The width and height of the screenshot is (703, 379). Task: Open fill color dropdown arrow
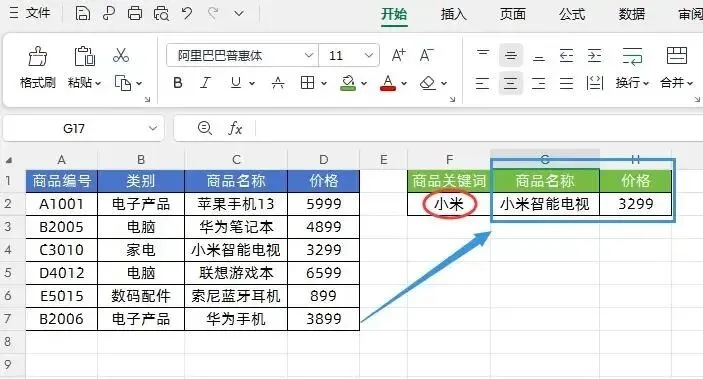pos(364,83)
